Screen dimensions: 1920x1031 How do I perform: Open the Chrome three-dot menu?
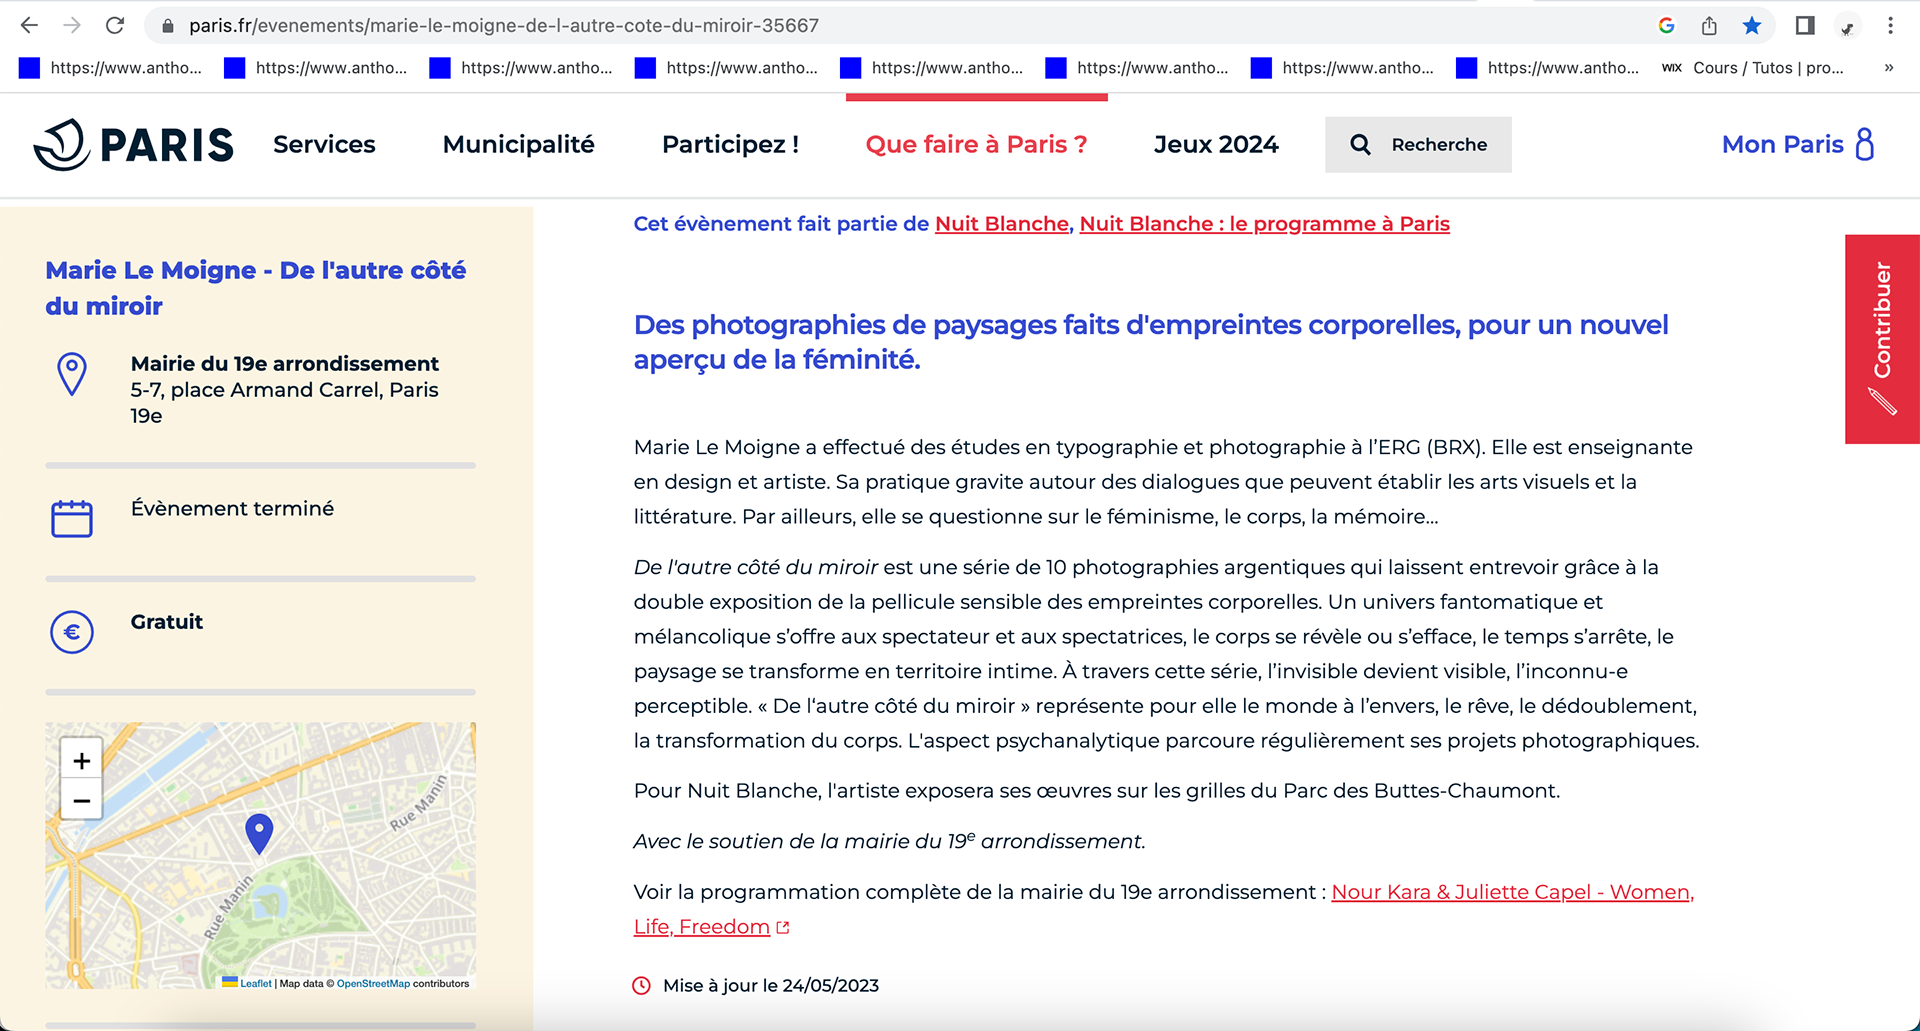pyautogui.click(x=1890, y=26)
